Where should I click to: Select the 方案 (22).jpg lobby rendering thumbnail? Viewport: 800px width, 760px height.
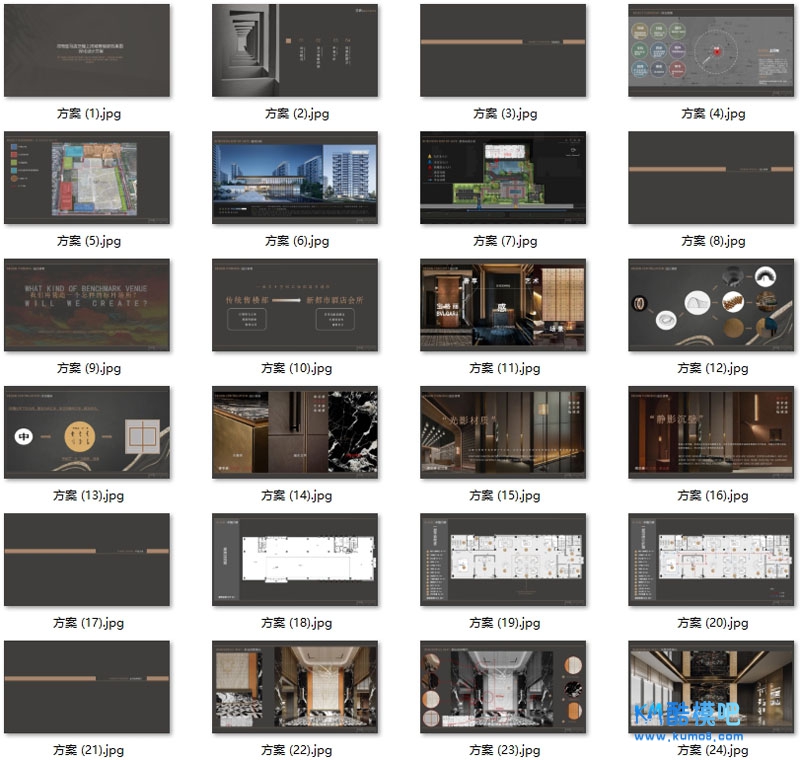[x=295, y=687]
